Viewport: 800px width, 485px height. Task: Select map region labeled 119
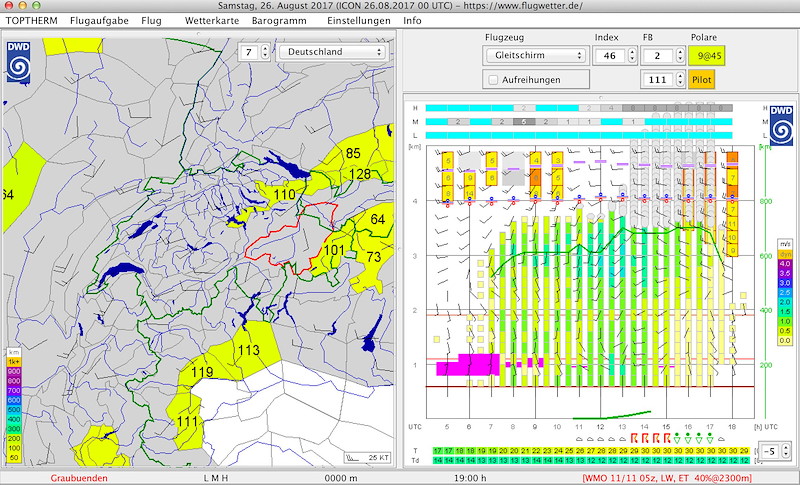[202, 372]
